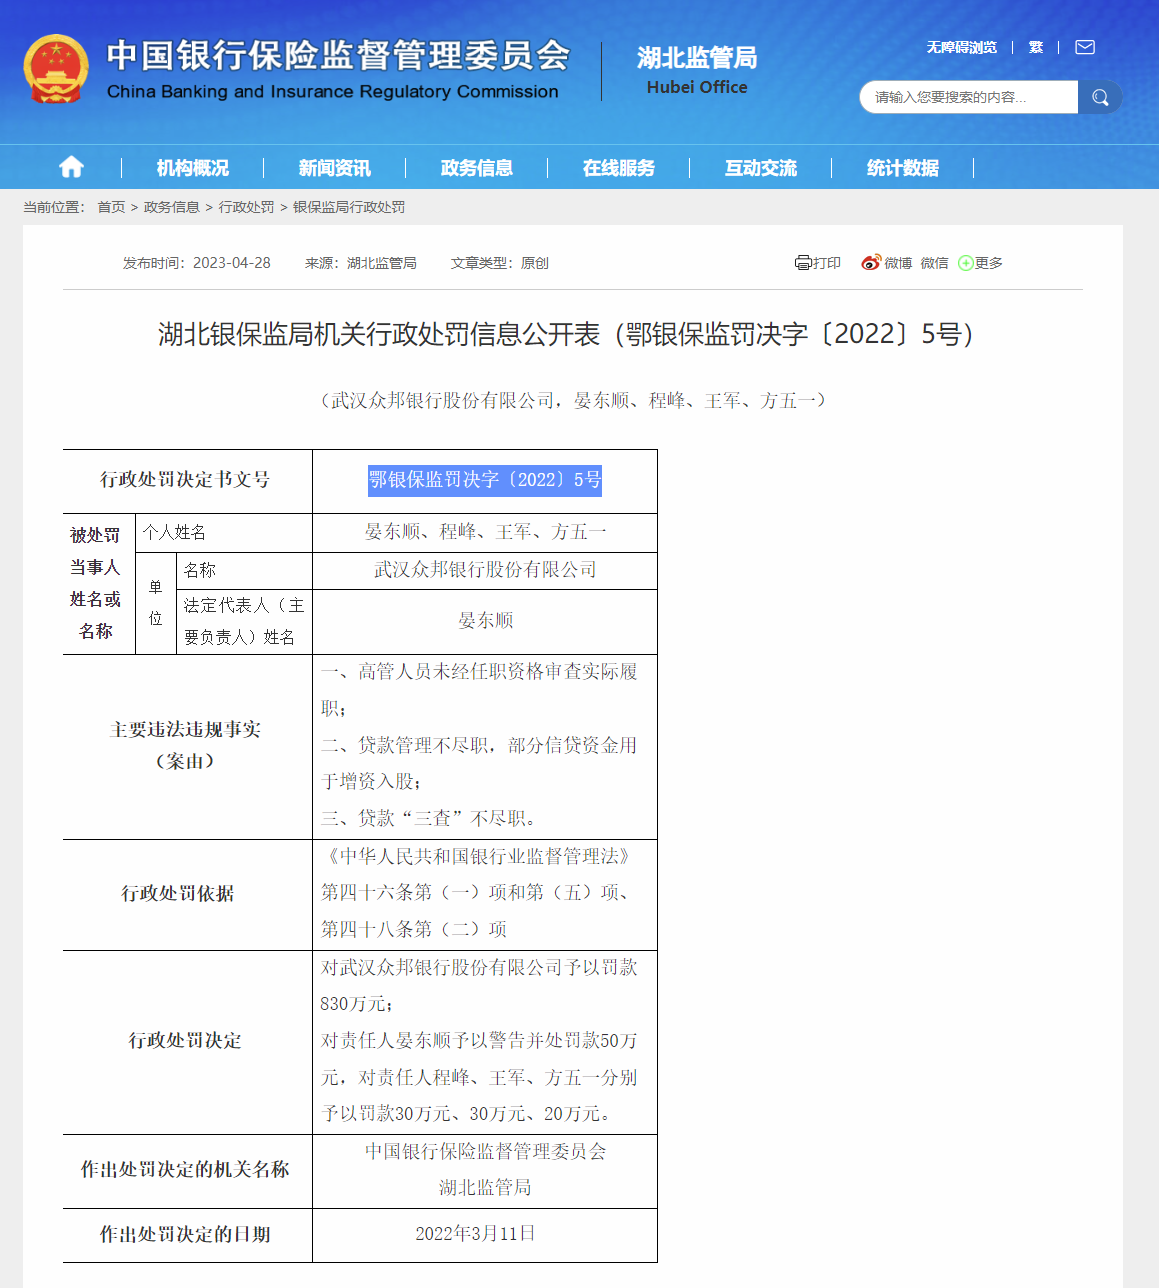
Task: Go to 首页 breadcrumb
Action: tap(111, 207)
